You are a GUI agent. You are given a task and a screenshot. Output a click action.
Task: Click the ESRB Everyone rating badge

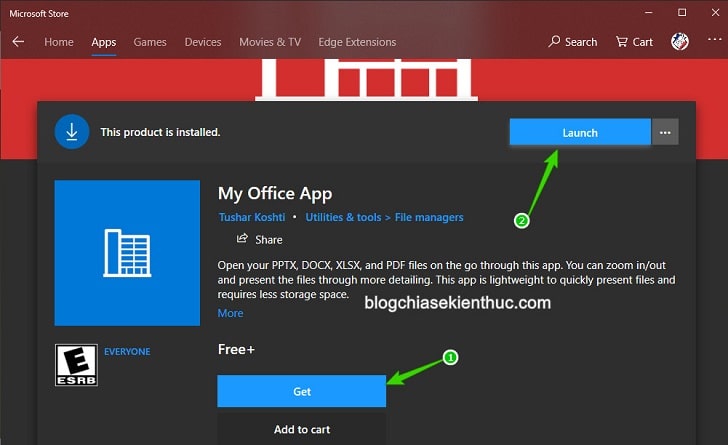(76, 365)
